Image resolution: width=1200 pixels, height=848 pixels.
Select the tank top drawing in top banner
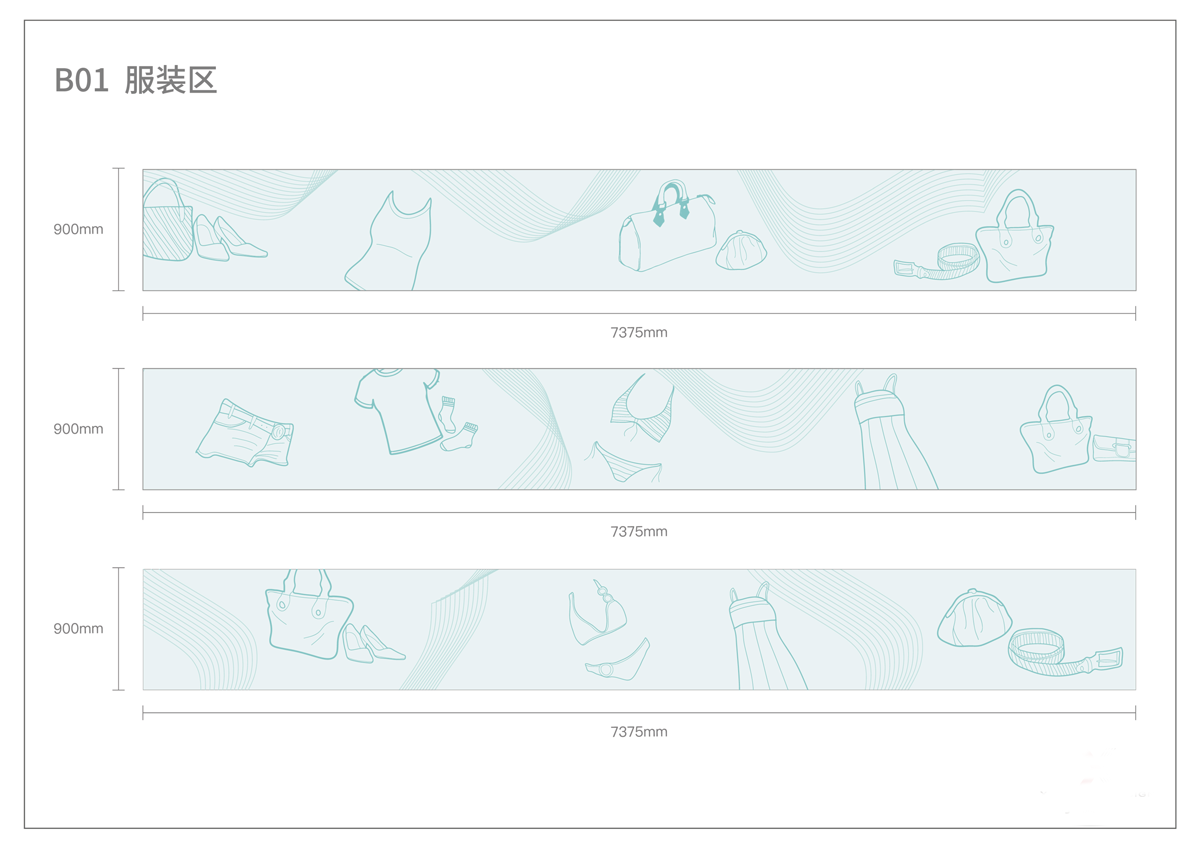click(389, 241)
